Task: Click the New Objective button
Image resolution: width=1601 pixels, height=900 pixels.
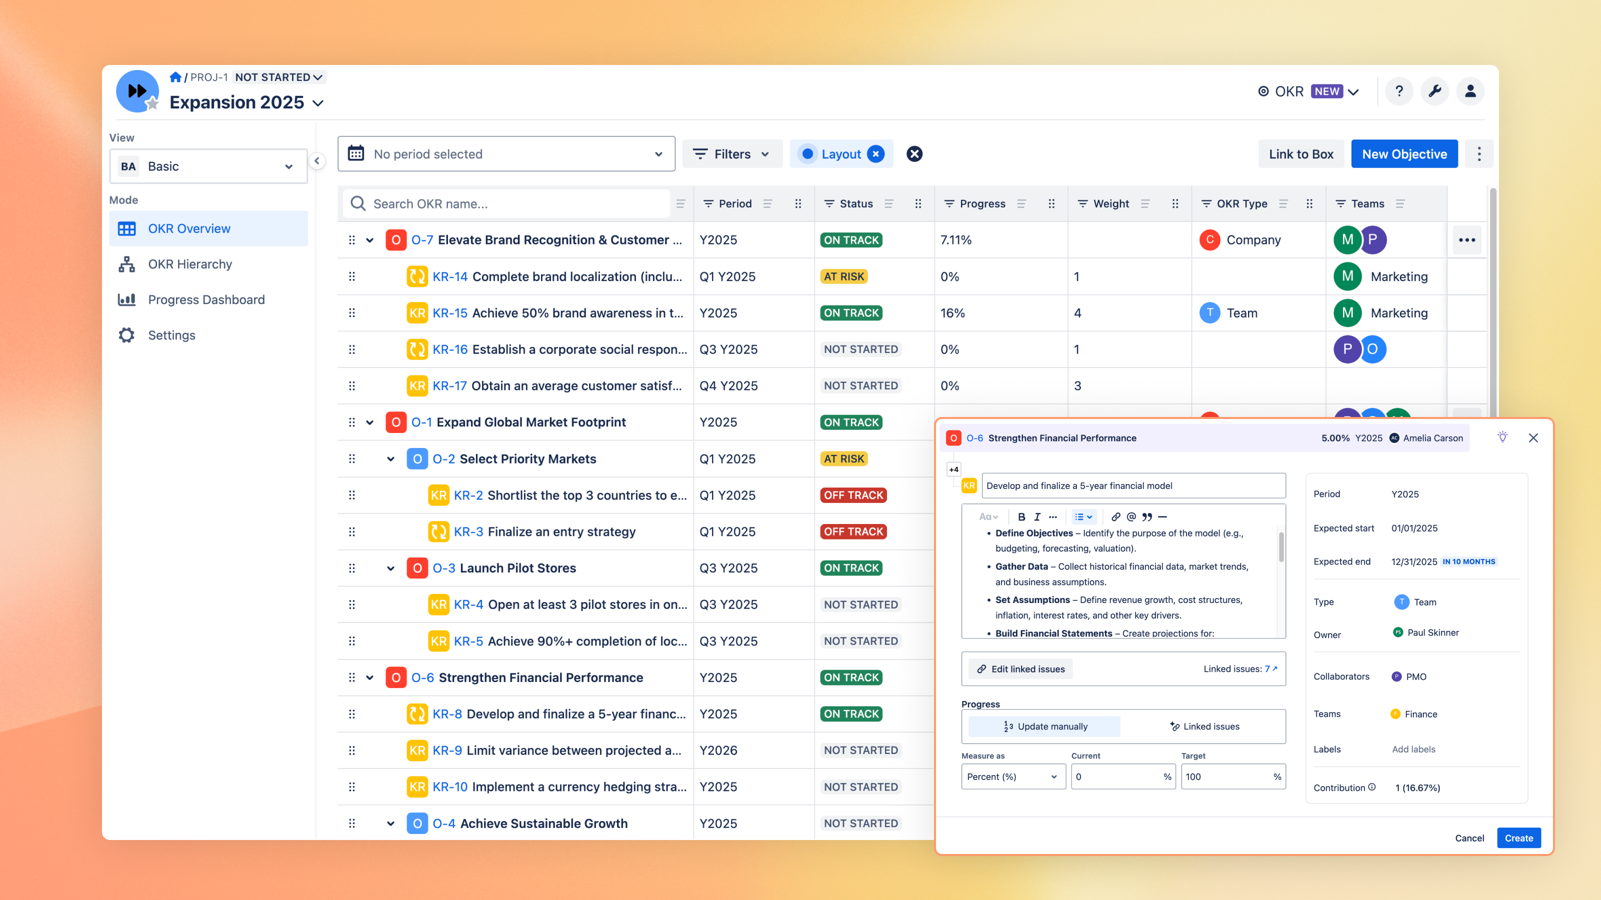Action: (x=1403, y=153)
